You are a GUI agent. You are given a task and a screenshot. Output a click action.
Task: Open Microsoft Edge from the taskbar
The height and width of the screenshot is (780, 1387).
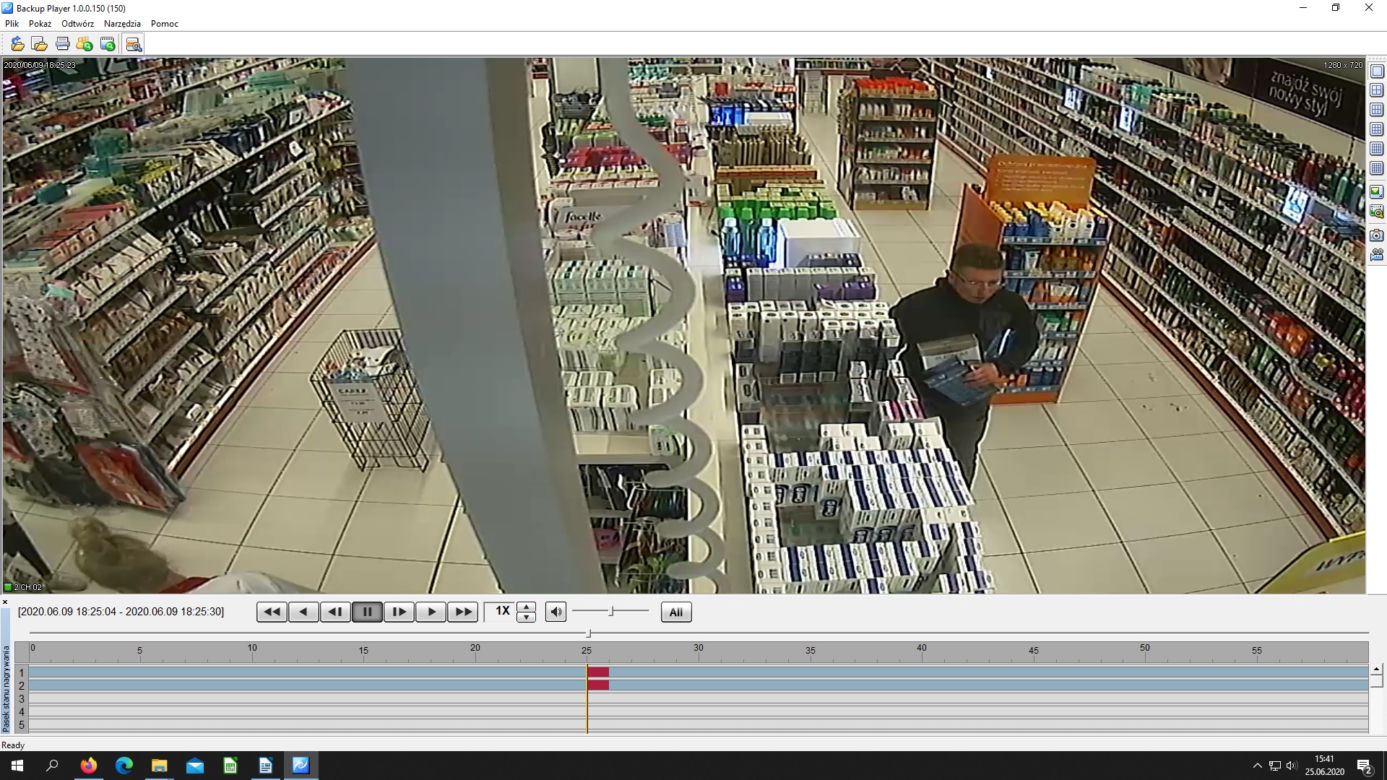pos(124,766)
